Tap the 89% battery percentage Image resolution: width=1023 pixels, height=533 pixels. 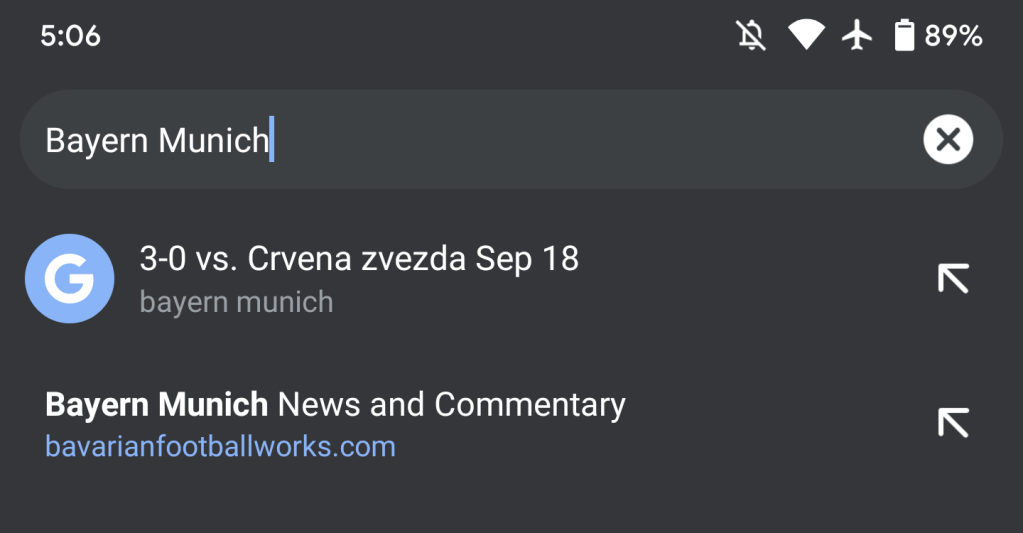pyautogui.click(x=953, y=37)
